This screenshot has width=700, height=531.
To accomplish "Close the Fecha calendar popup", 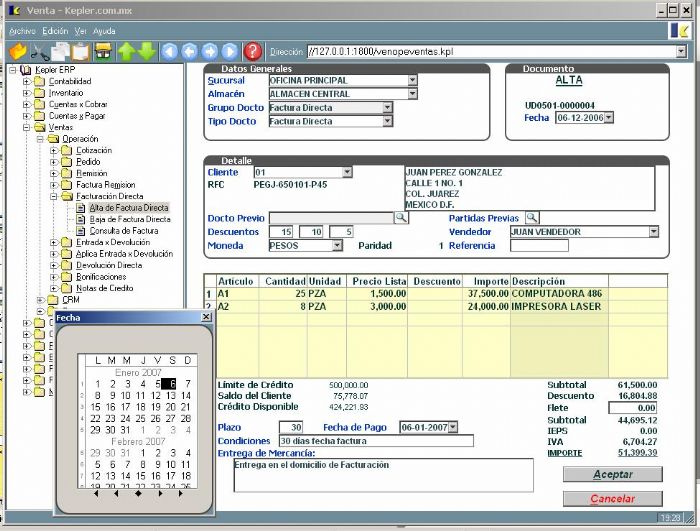I will pos(206,317).
